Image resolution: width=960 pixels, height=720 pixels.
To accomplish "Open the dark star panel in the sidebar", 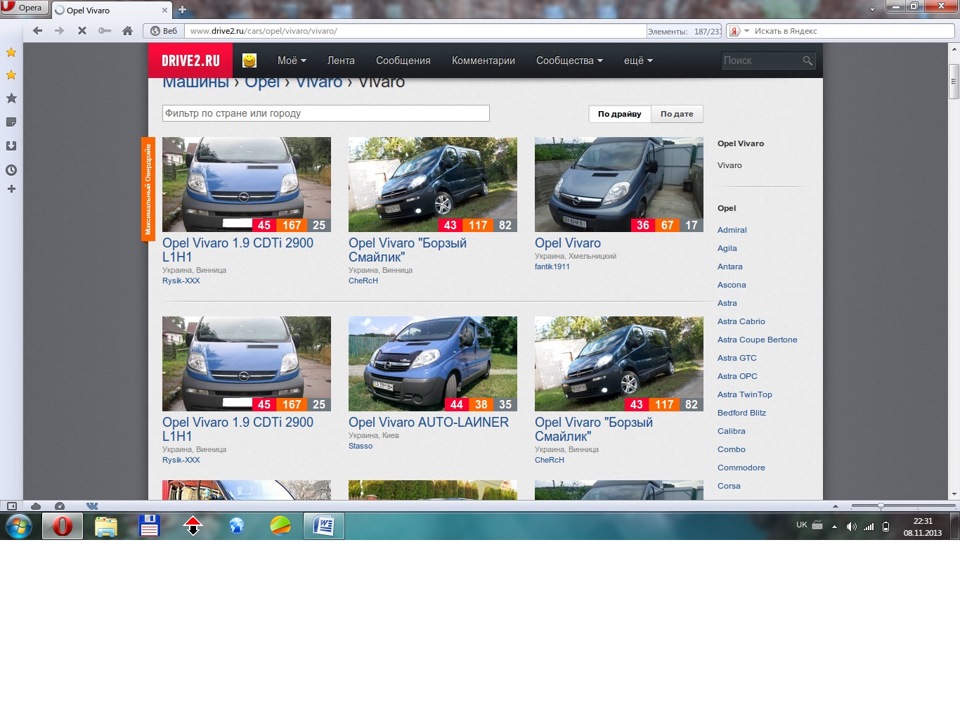I will tap(11, 98).
